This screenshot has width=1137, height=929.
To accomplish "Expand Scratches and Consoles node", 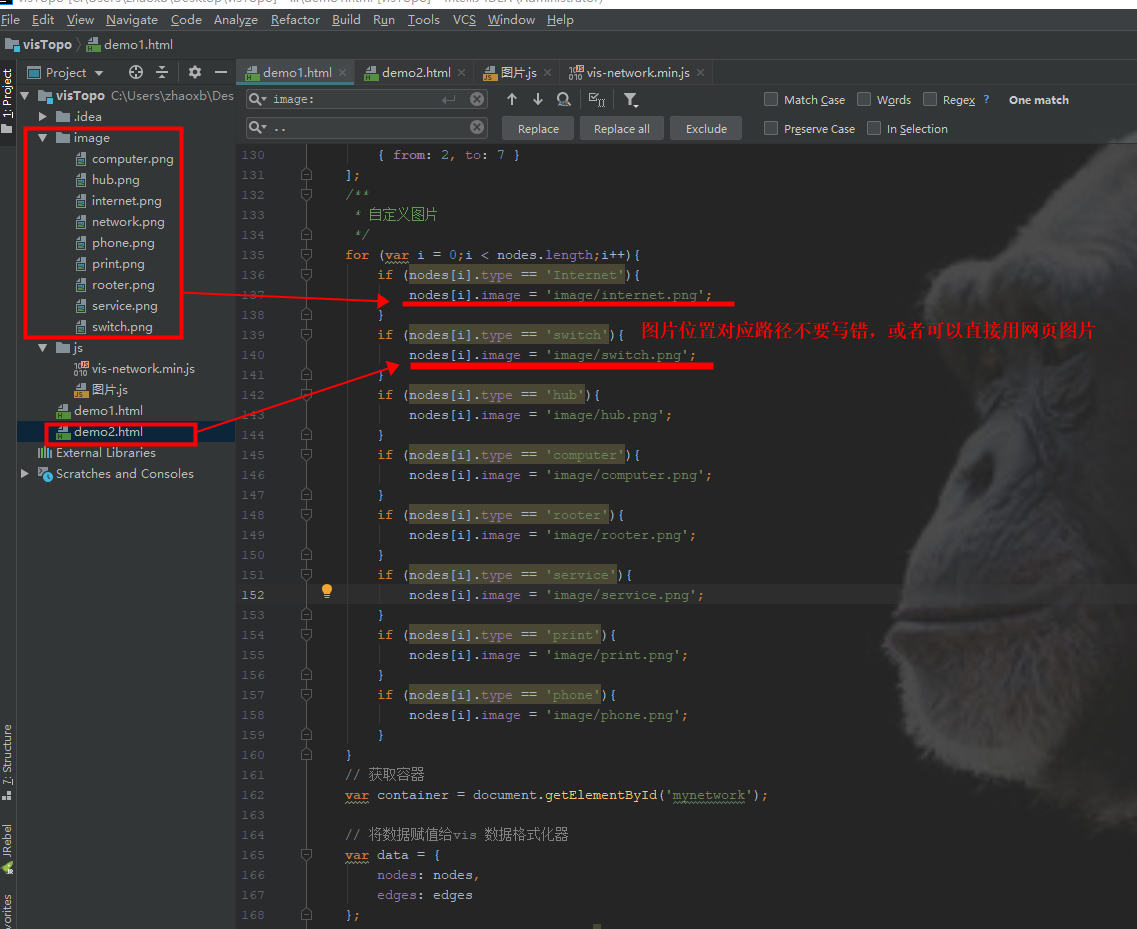I will (25, 474).
